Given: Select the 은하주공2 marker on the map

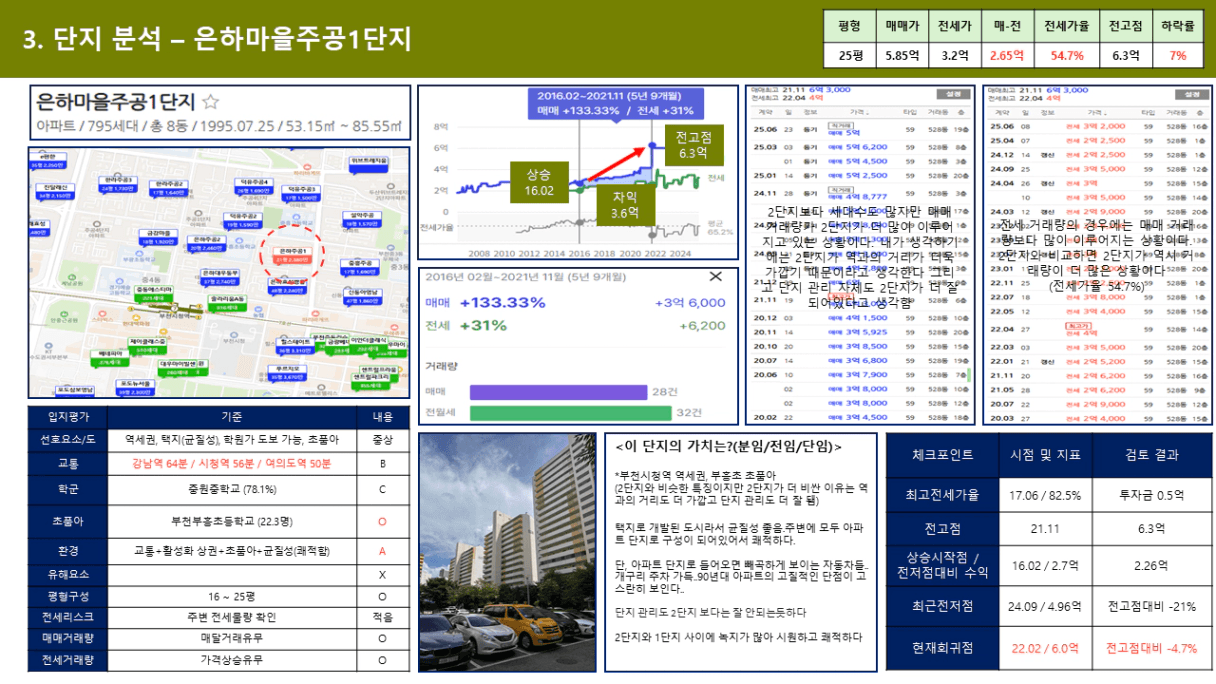Looking at the screenshot, I should 207,243.
